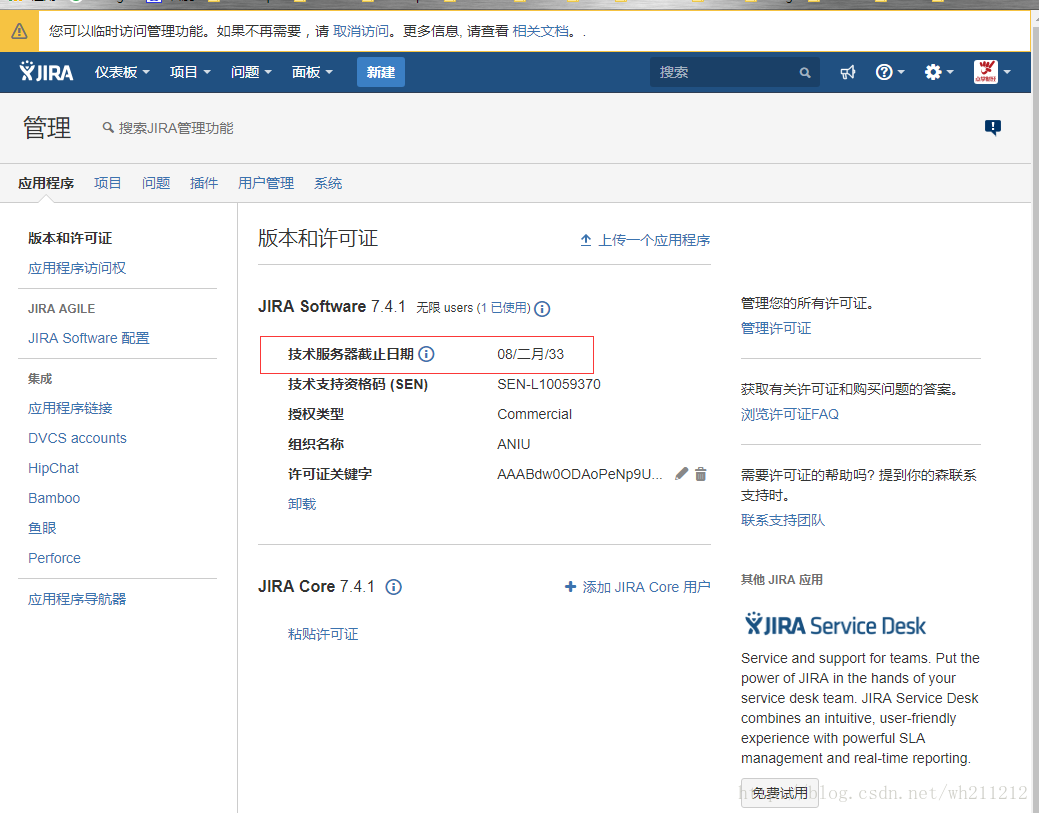Viewport: 1039px width, 813px height.
Task: Open 应用程序链接 in the sidebar
Action: tap(70, 408)
